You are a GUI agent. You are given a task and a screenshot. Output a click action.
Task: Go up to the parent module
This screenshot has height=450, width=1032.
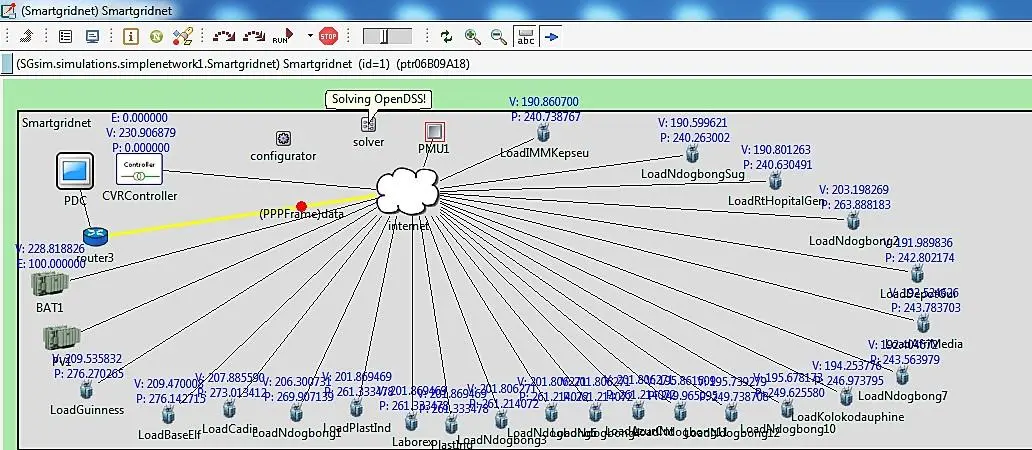click(x=26, y=37)
